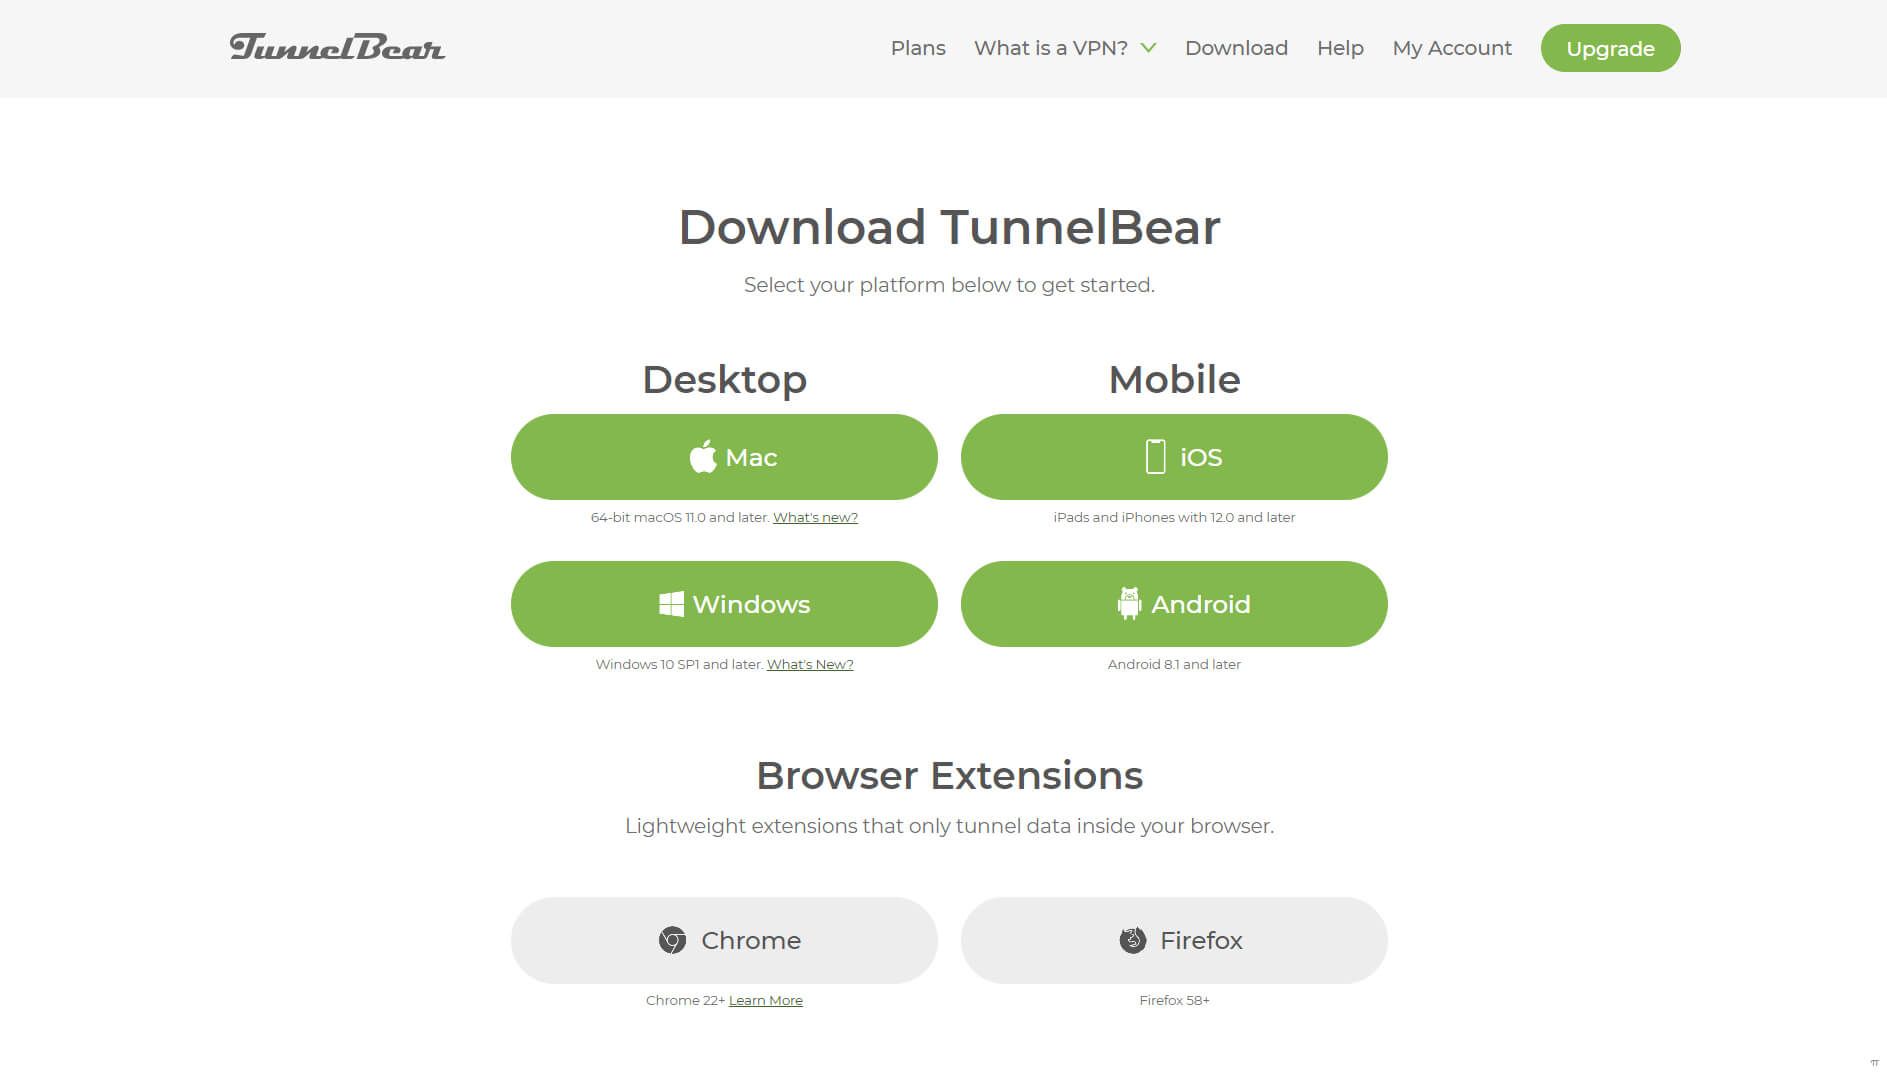Open the Chrome Learn More link
1887x1080 pixels.
click(766, 1000)
